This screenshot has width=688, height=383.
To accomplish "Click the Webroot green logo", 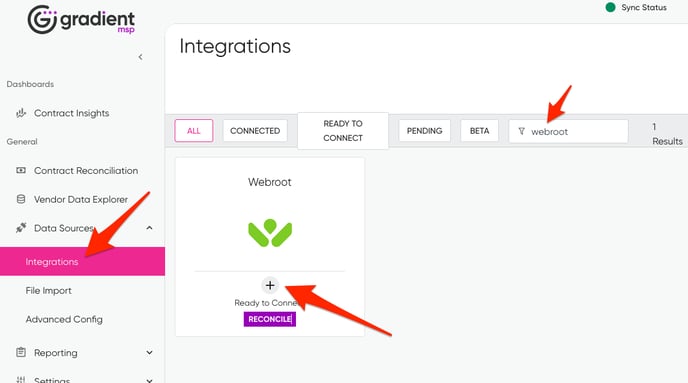I will coord(270,233).
